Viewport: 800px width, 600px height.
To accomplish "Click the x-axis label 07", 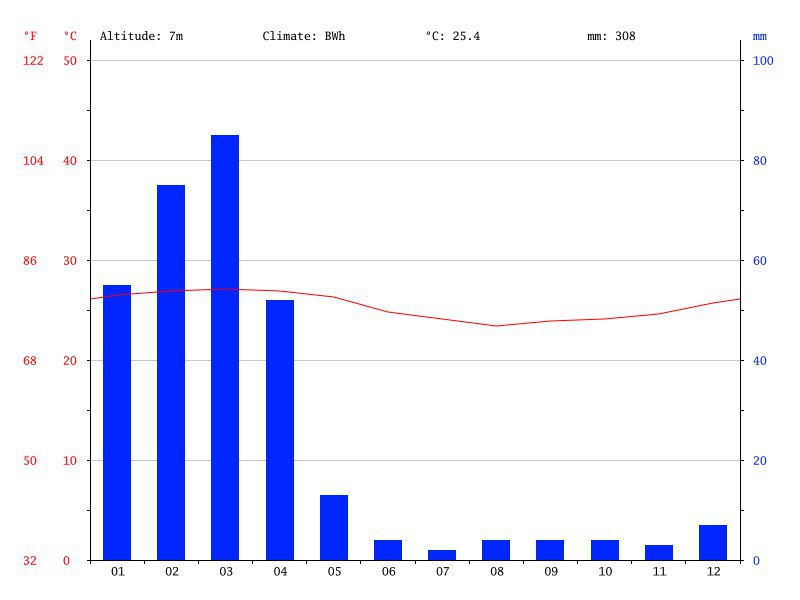I will pos(443,572).
